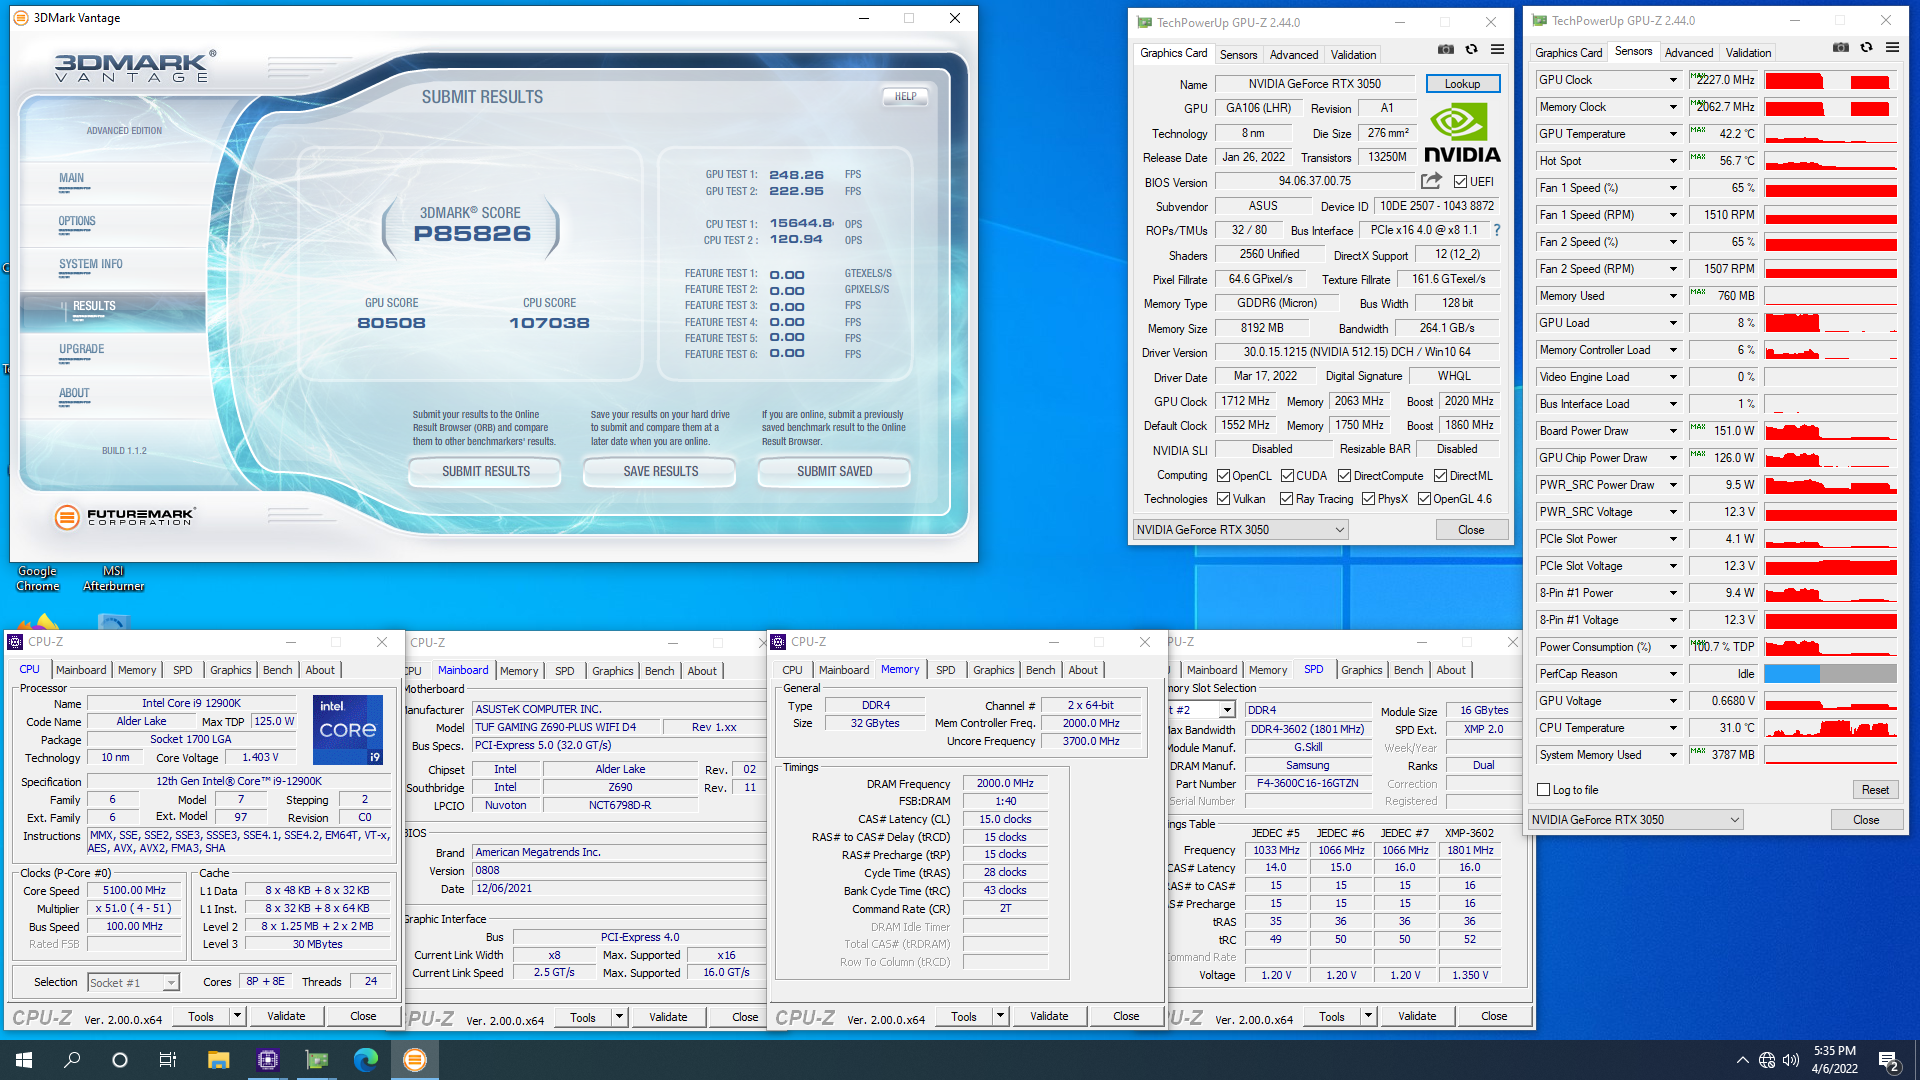The width and height of the screenshot is (1920, 1080).
Task: Select UPGRADE in 3DMark Vantage sidebar
Action: [81, 349]
